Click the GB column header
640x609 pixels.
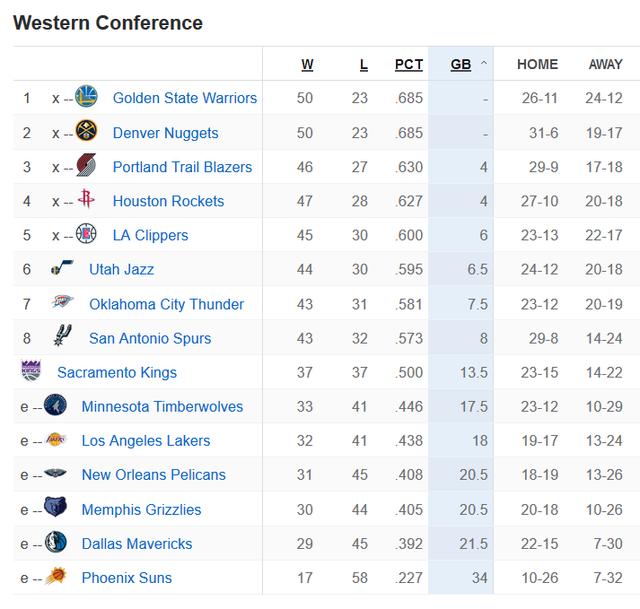tap(461, 64)
